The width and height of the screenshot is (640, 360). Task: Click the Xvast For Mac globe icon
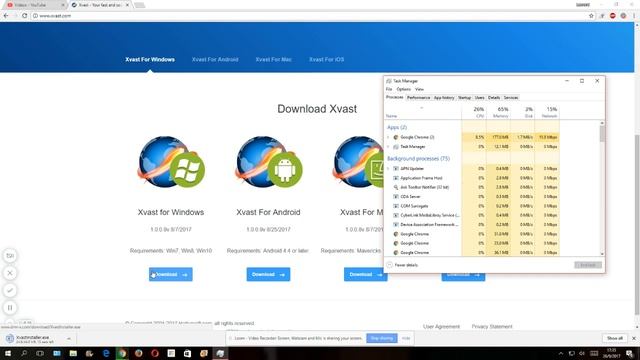[358, 162]
